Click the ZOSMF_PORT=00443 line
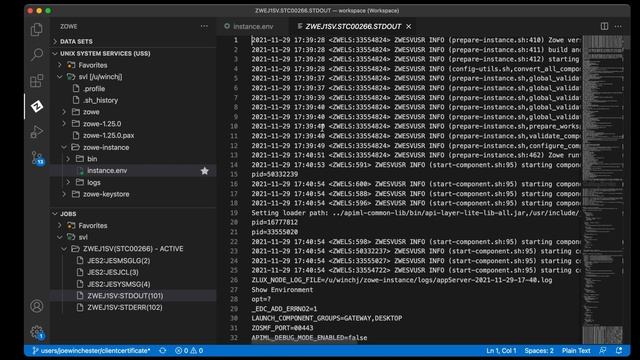Screen dimensions: 640x360 [x=282, y=328]
